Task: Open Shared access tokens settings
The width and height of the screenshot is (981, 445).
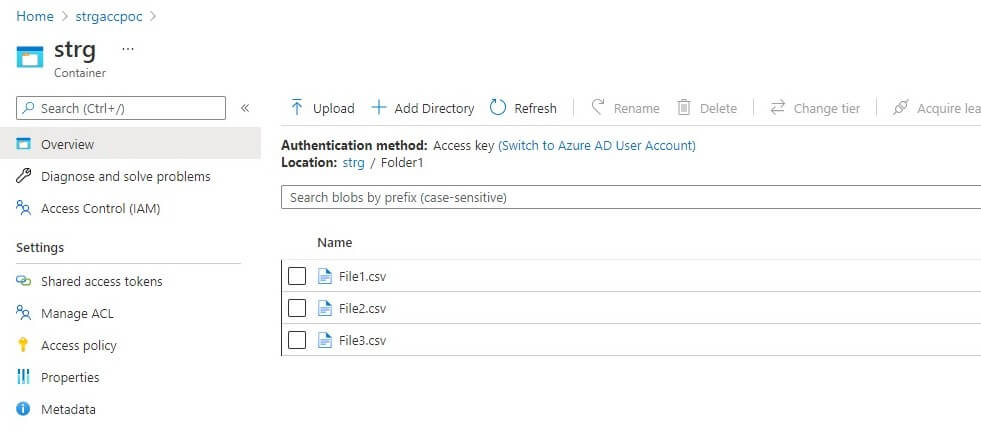Action: pos(101,281)
